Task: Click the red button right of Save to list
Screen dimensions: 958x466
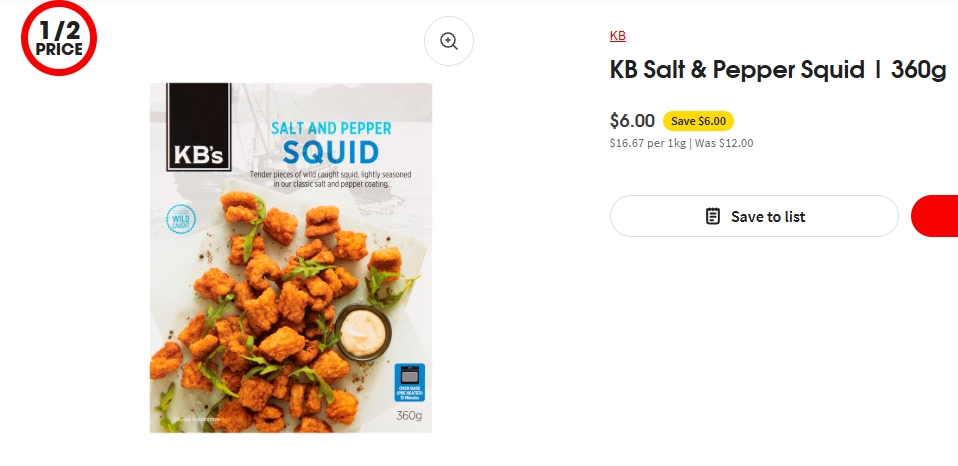Action: (937, 216)
